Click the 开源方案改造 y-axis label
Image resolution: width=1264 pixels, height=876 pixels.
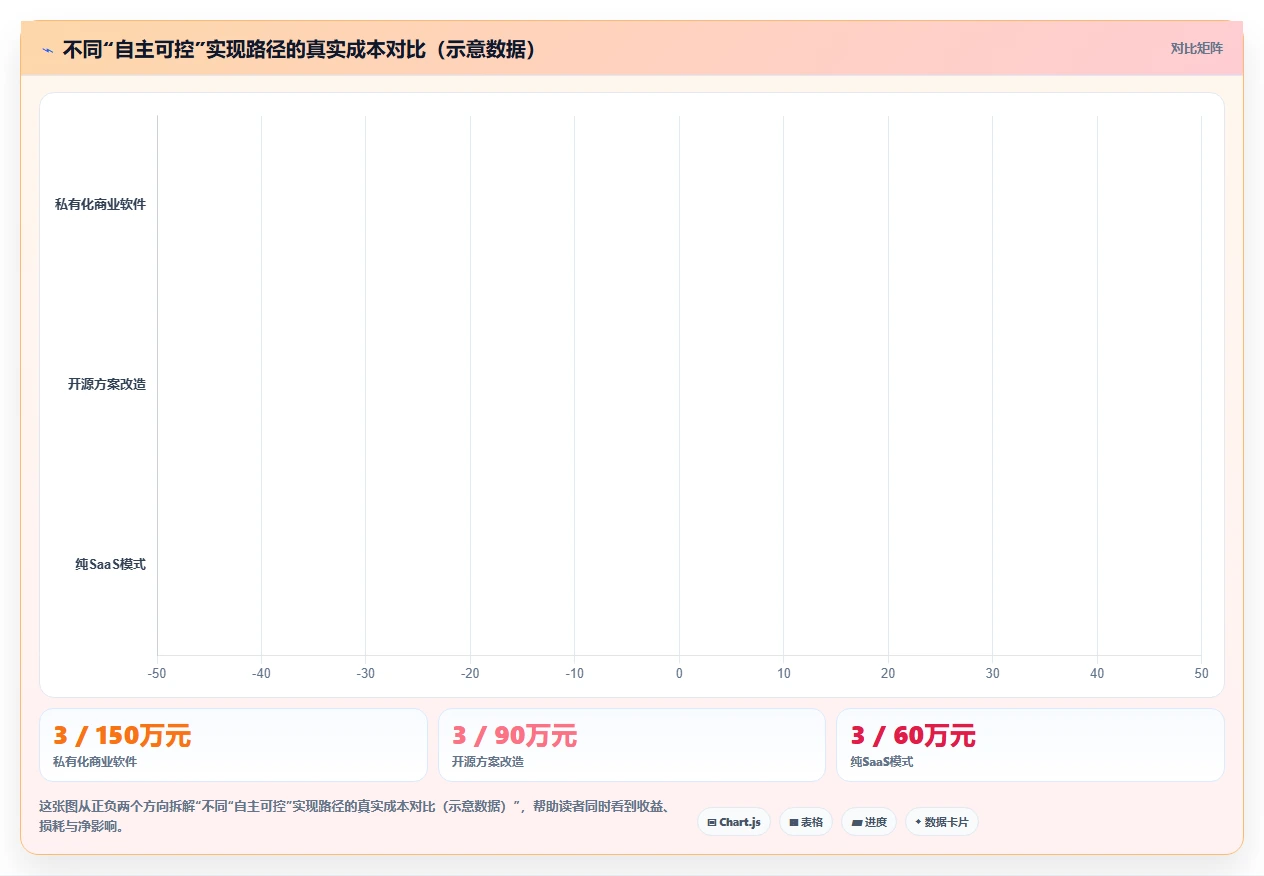[107, 384]
